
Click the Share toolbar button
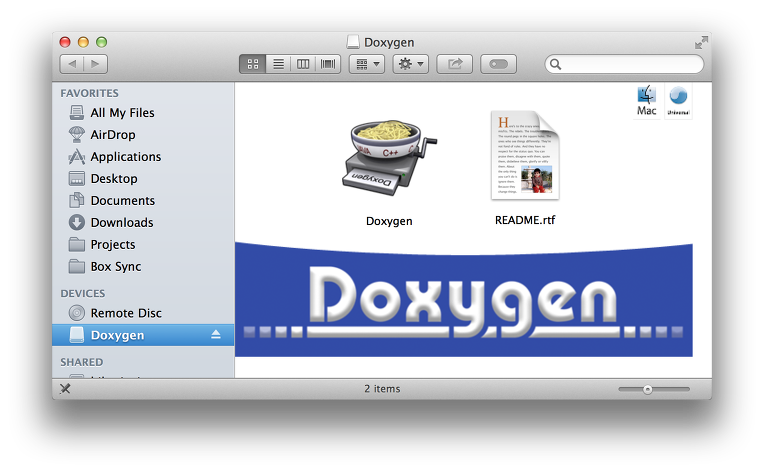pyautogui.click(x=455, y=64)
